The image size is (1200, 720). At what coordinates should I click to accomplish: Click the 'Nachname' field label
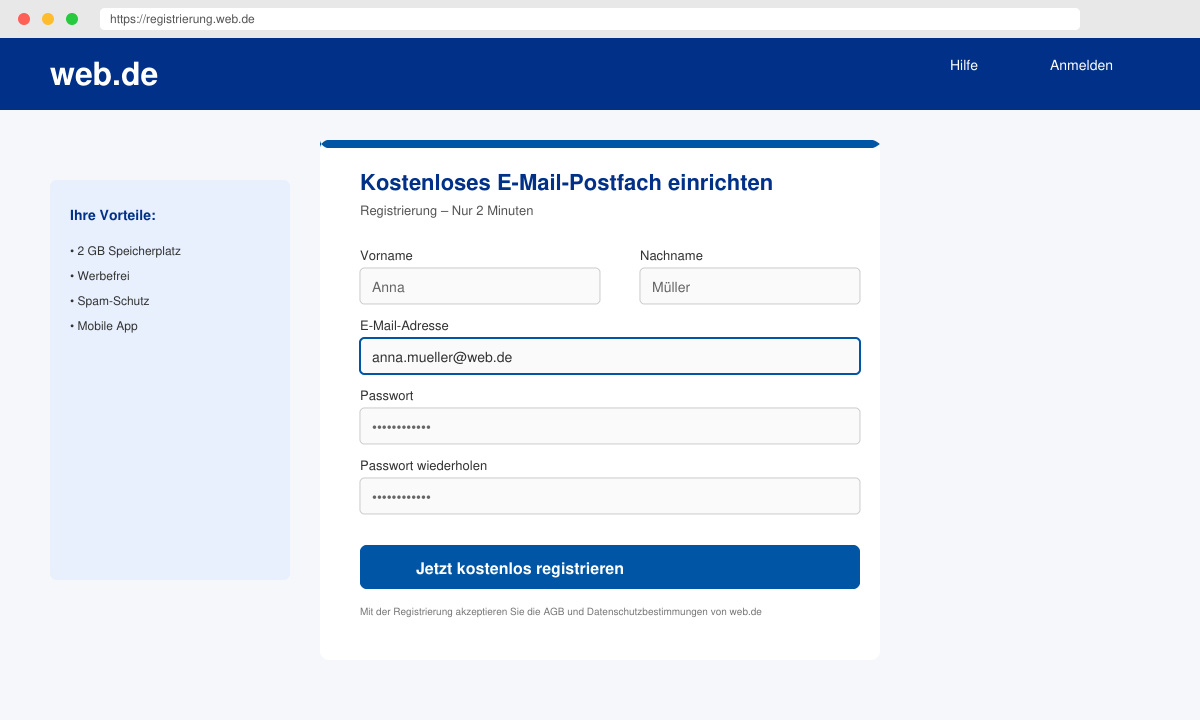(x=671, y=256)
